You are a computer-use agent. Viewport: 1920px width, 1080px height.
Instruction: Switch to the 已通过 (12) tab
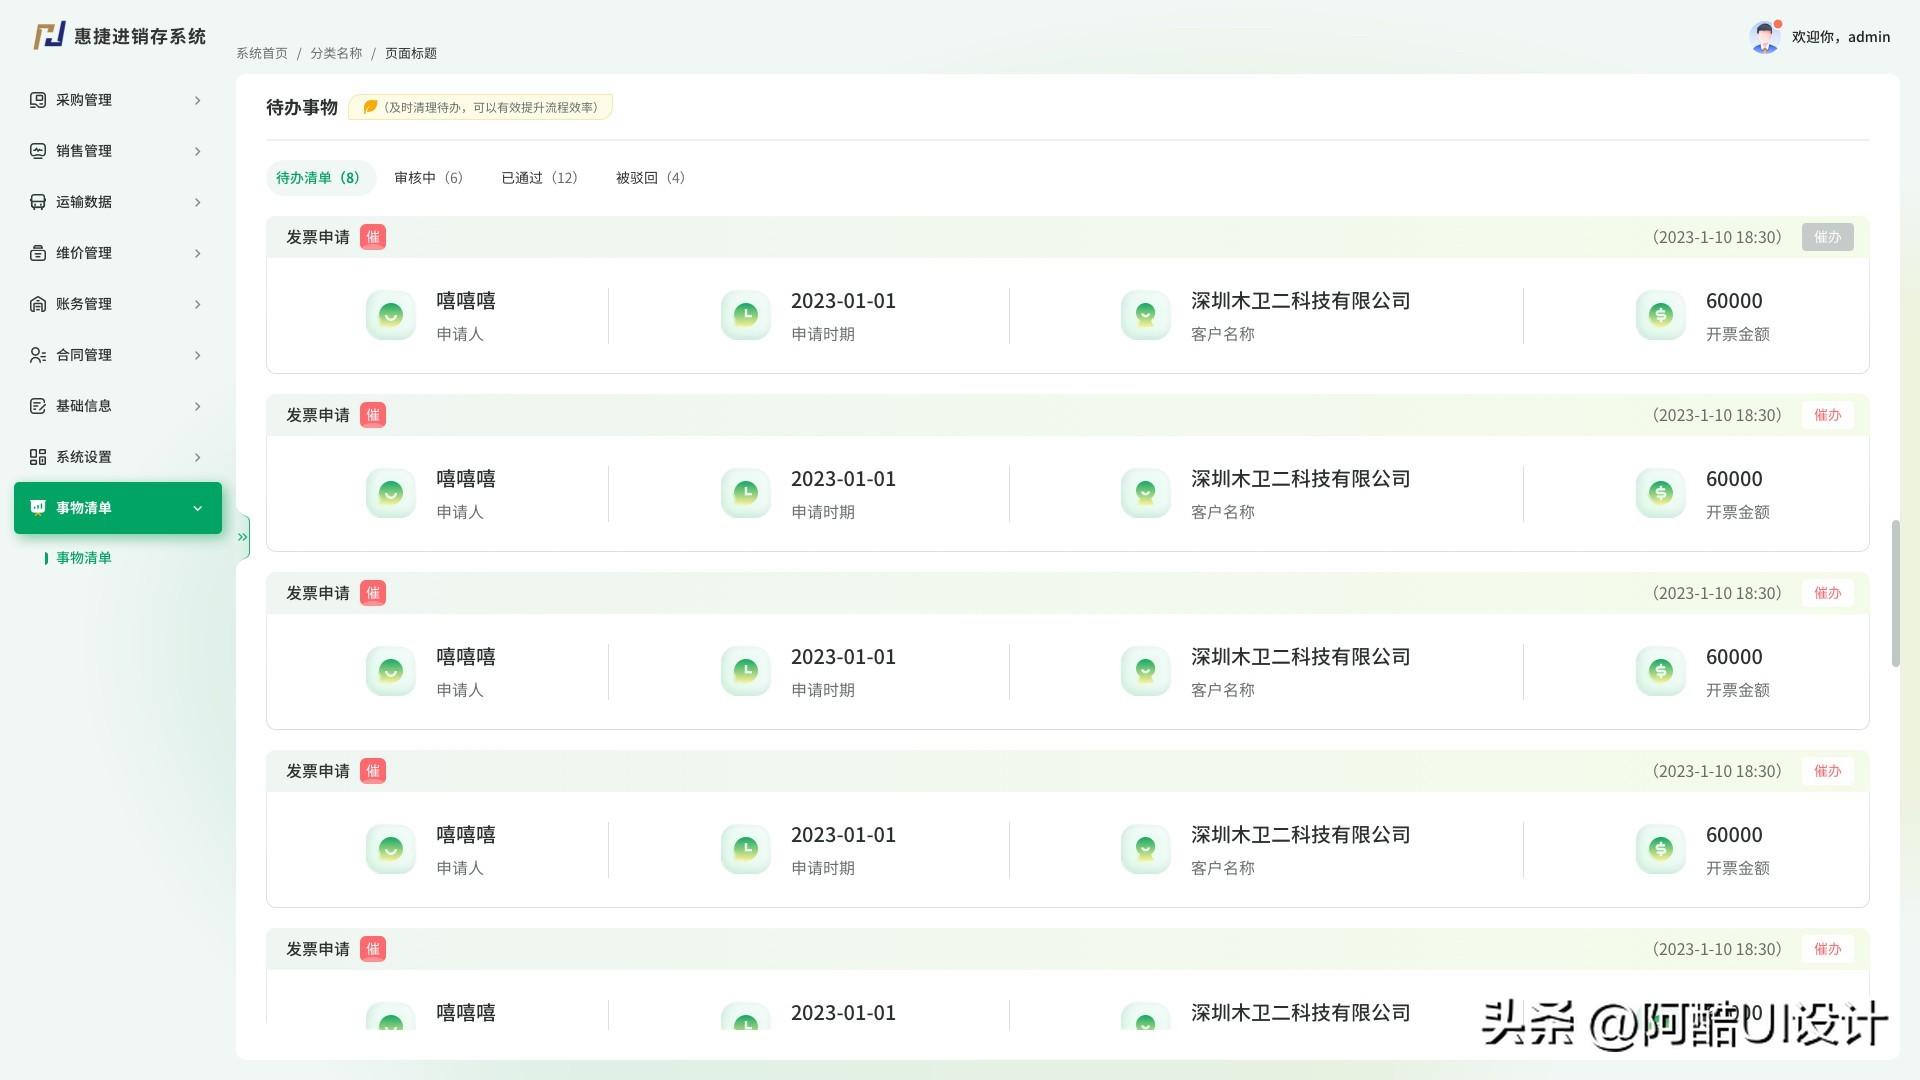pos(539,177)
